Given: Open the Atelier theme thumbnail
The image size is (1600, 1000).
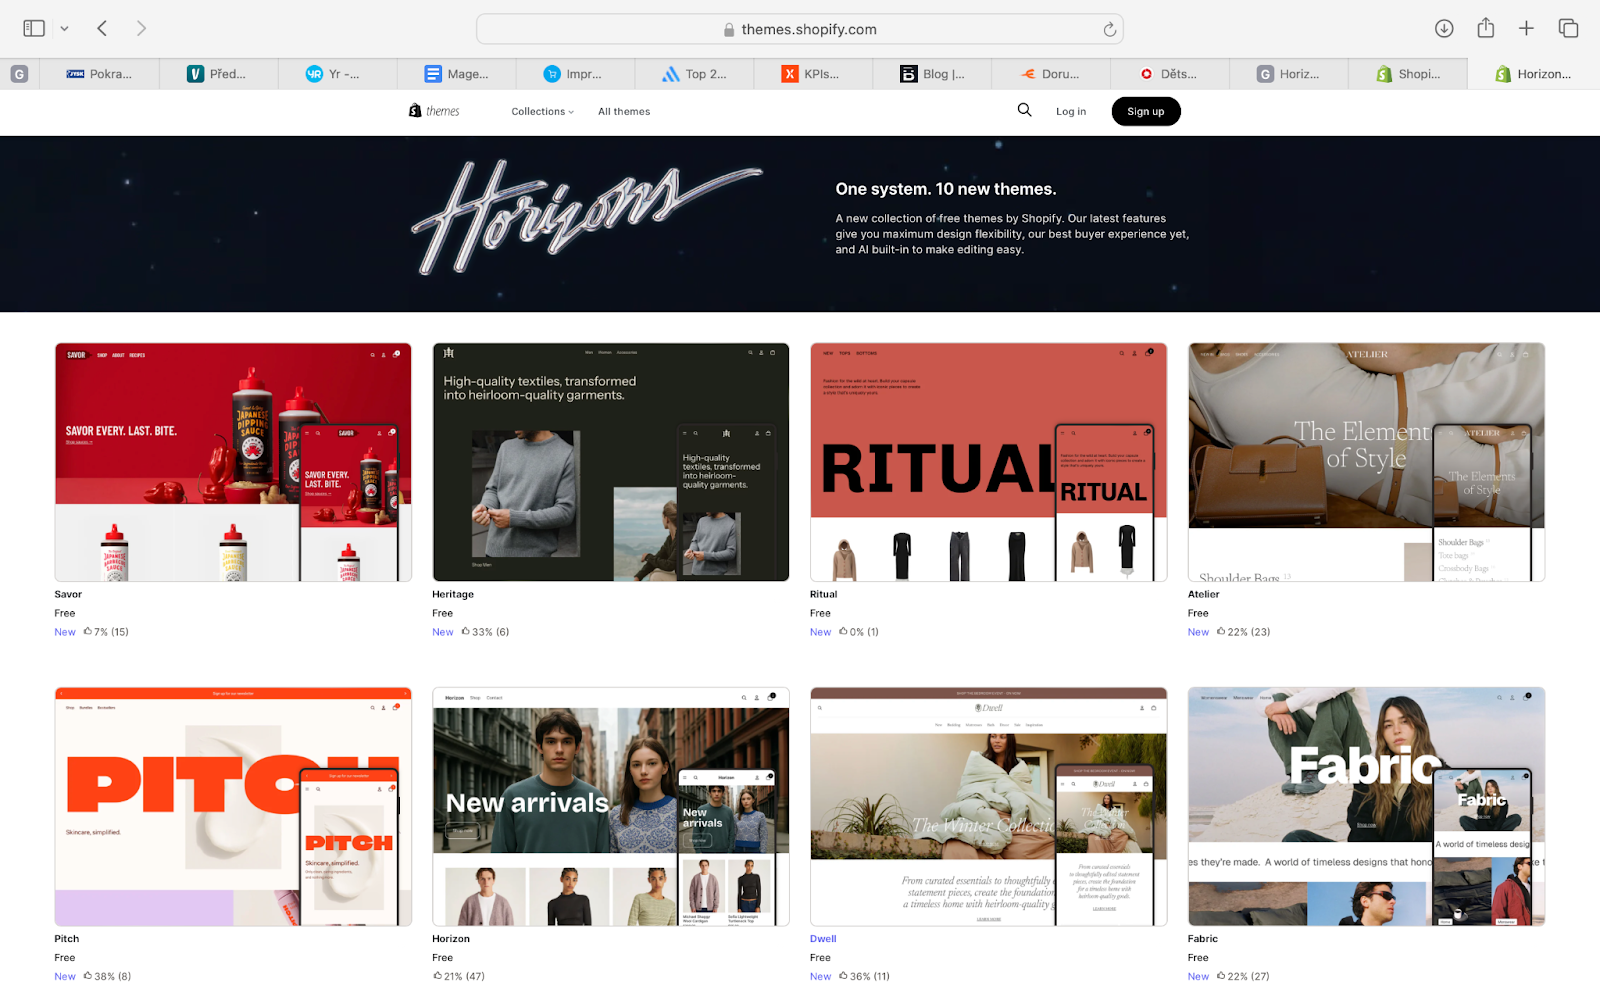Looking at the screenshot, I should [1367, 462].
